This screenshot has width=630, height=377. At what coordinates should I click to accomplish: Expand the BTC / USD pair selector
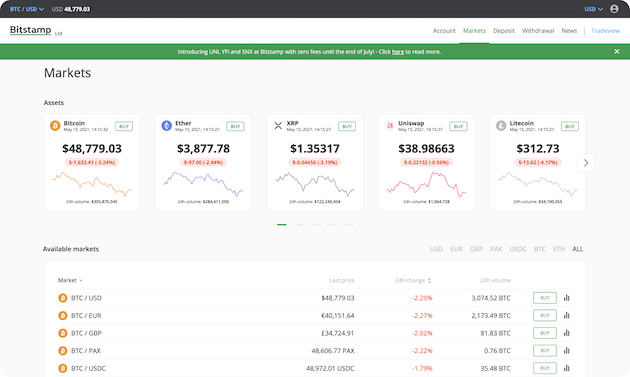(27, 9)
